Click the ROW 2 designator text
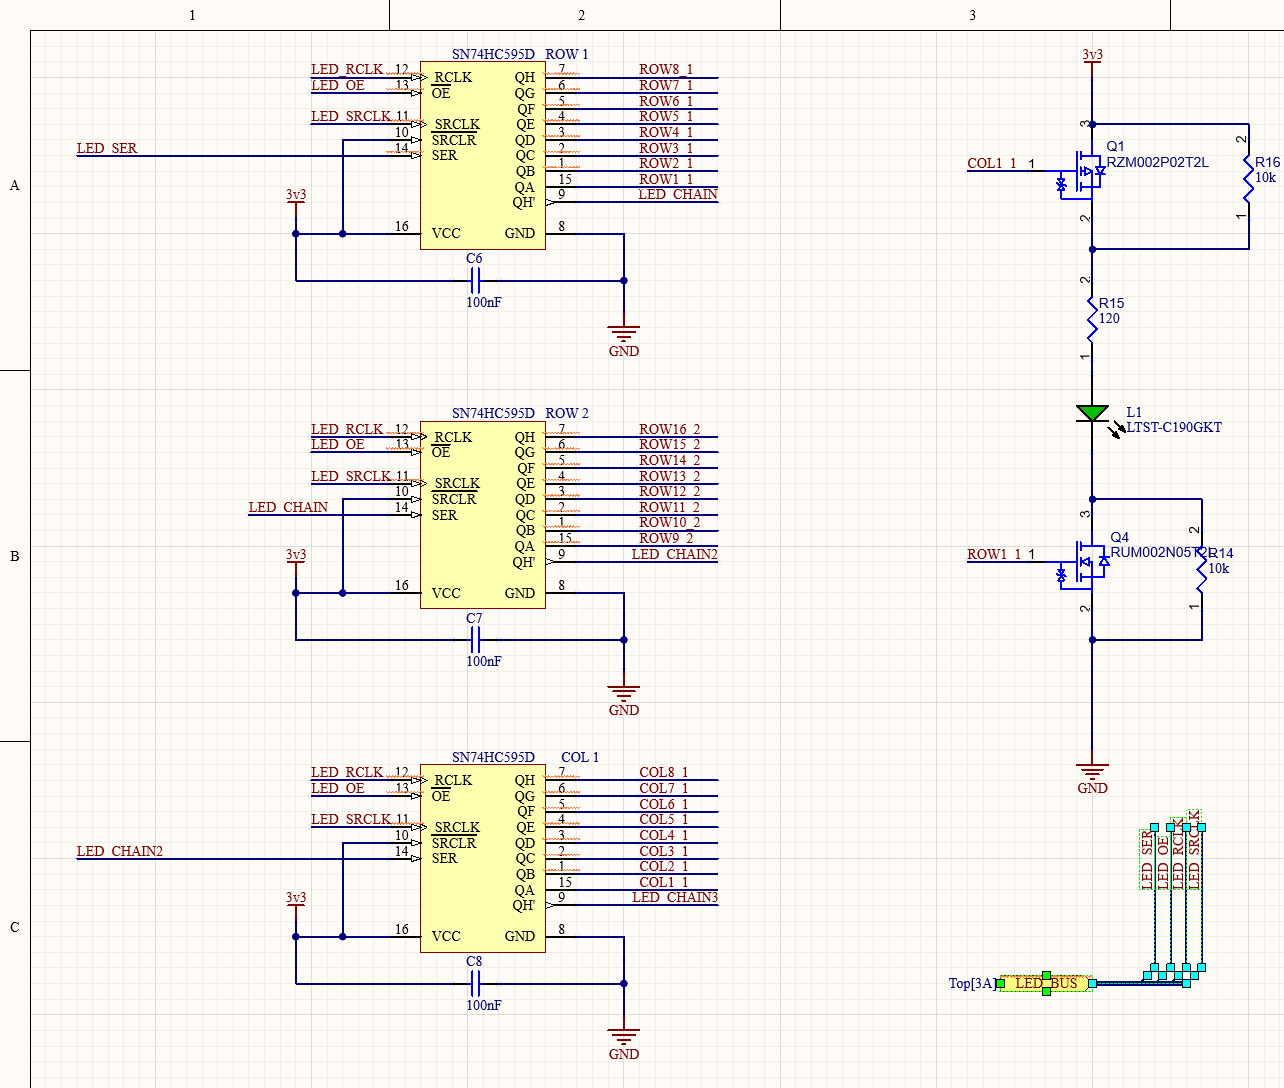1284x1088 pixels. click(567, 413)
